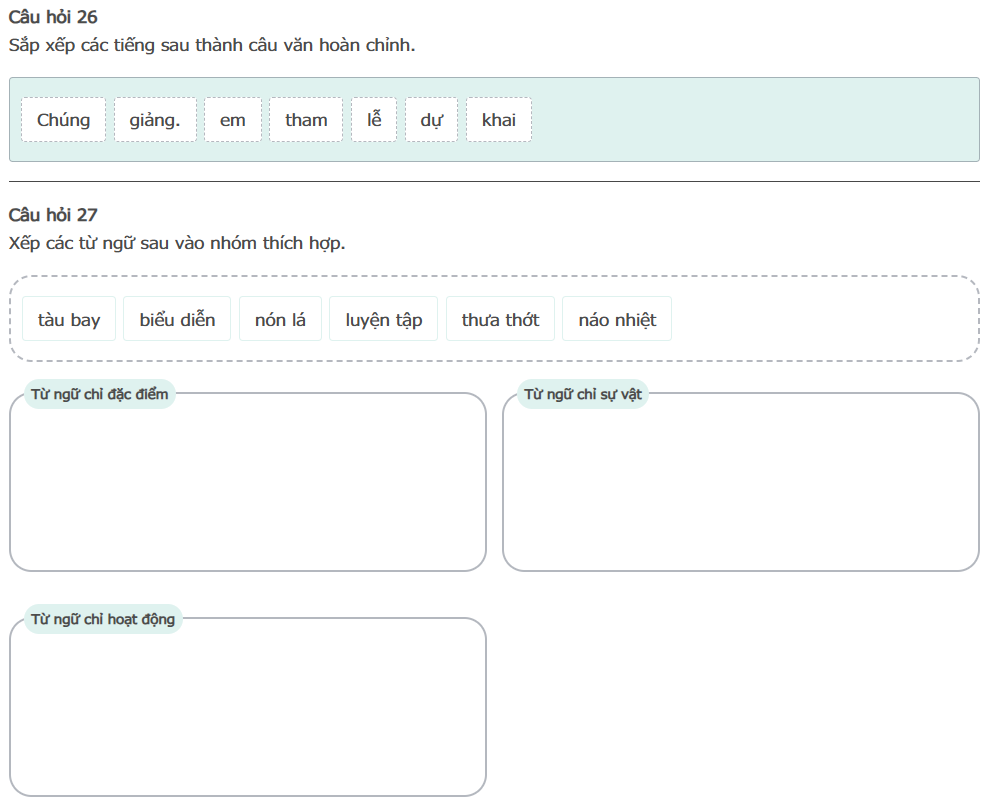Click the 'giảng.' word tile
990x801 pixels.
click(x=155, y=120)
